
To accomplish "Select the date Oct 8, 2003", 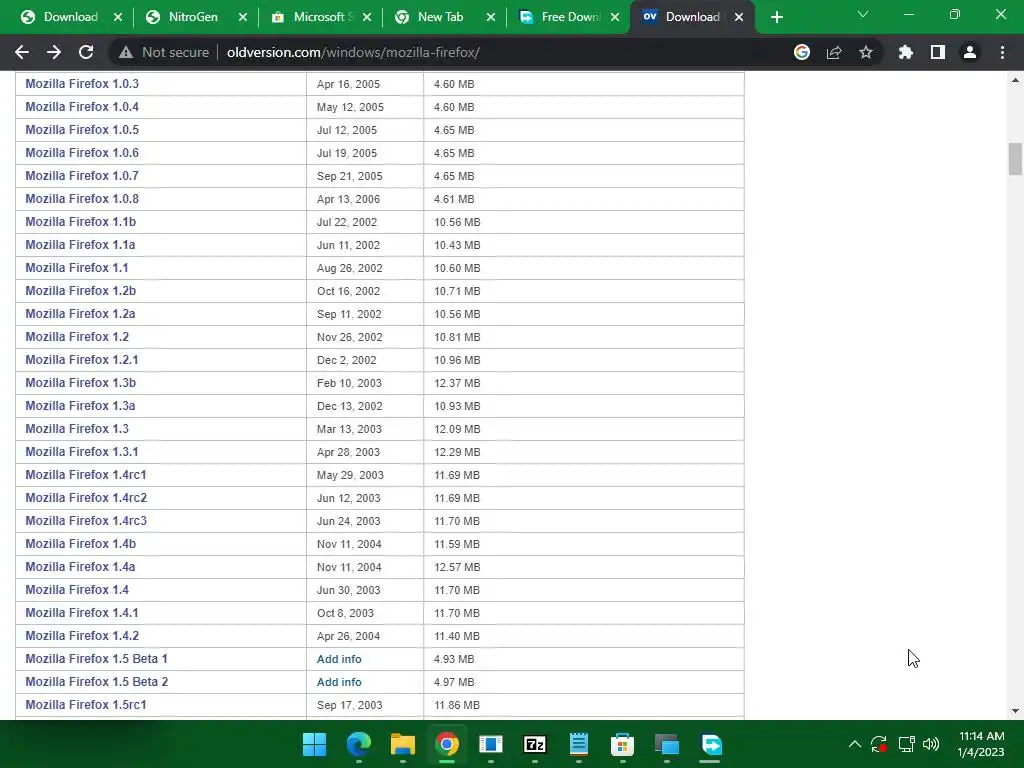I will [x=345, y=613].
